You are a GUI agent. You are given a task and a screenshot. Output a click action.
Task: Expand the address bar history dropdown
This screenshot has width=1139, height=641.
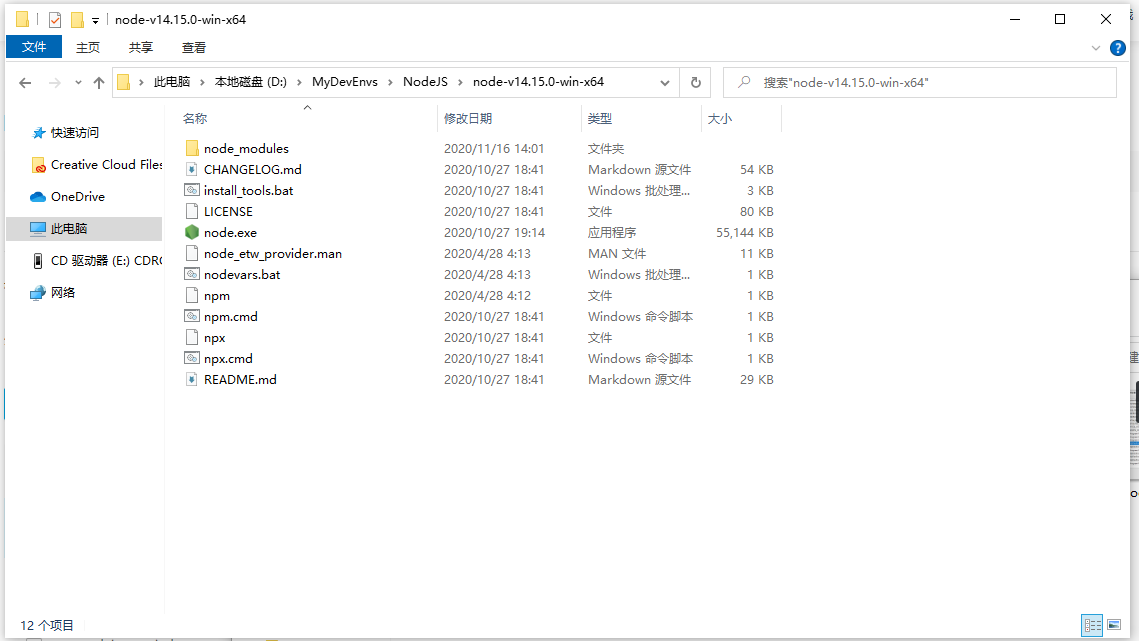coord(665,83)
